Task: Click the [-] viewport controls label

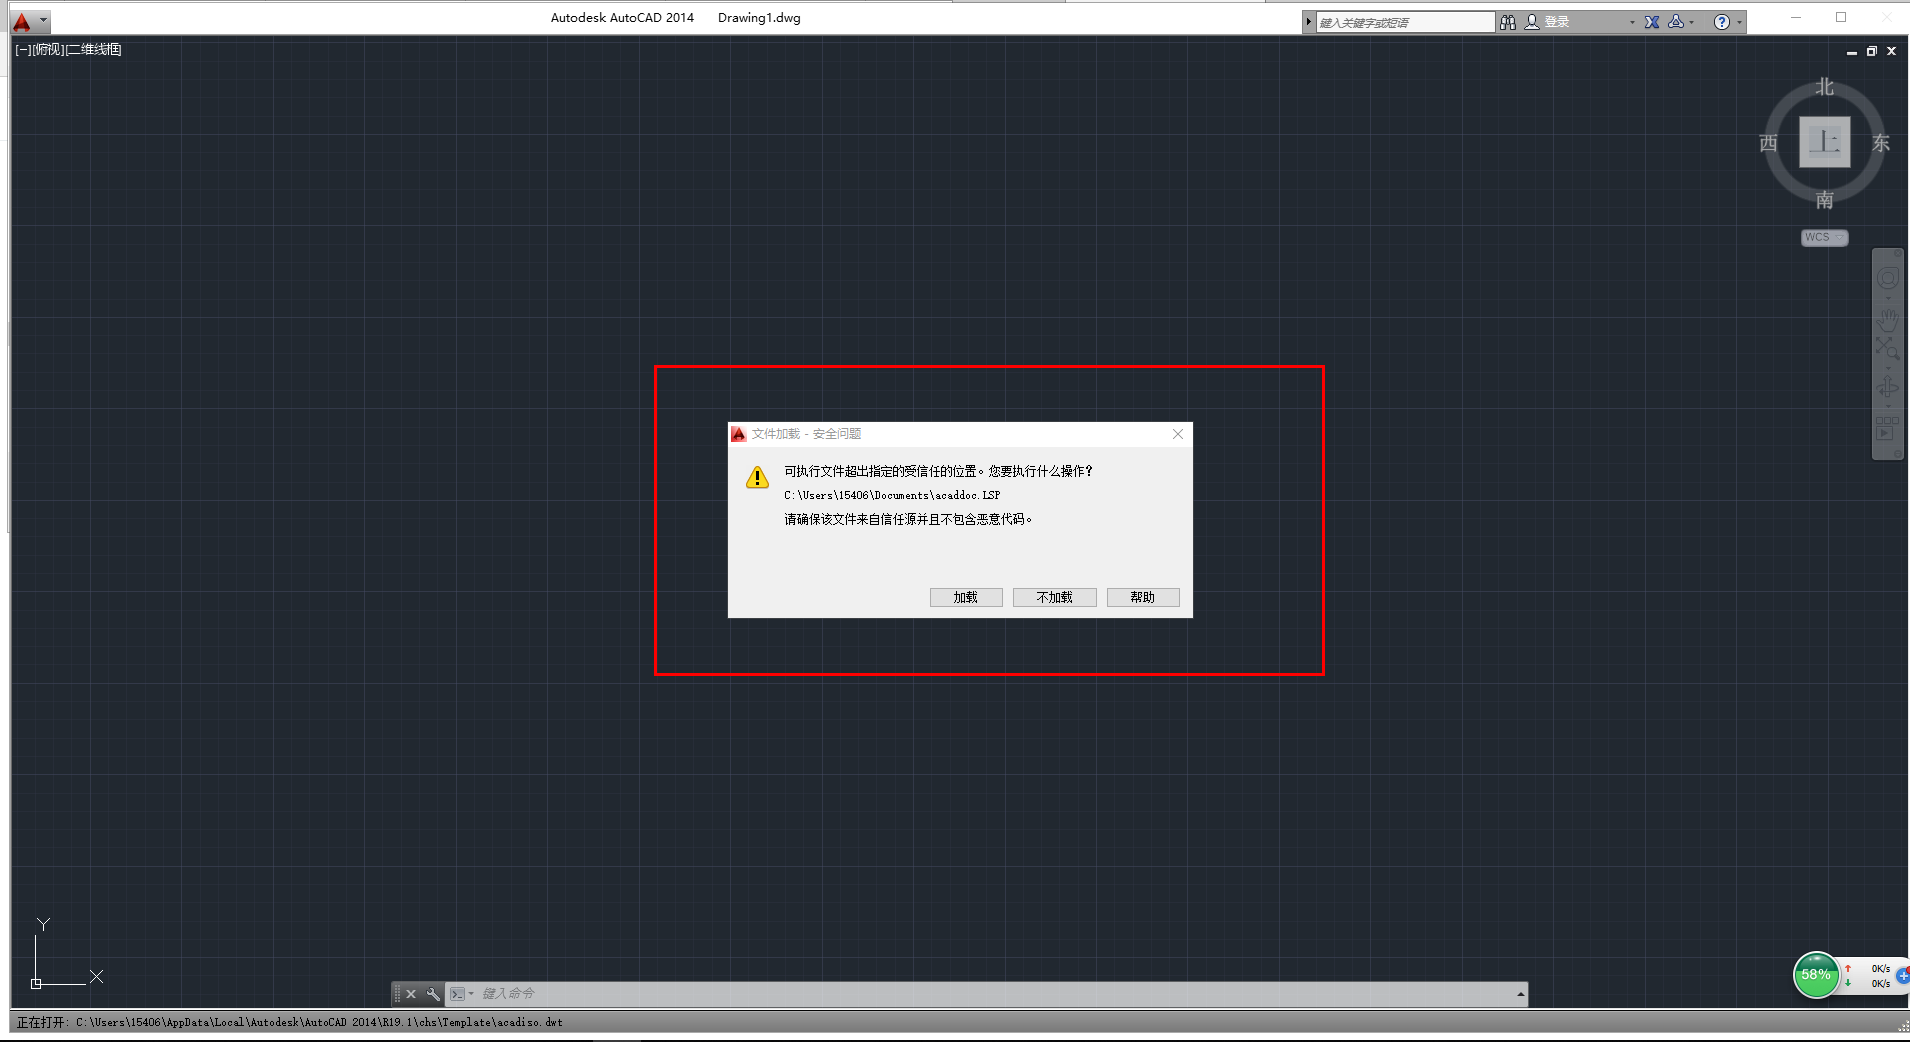Action: coord(23,49)
